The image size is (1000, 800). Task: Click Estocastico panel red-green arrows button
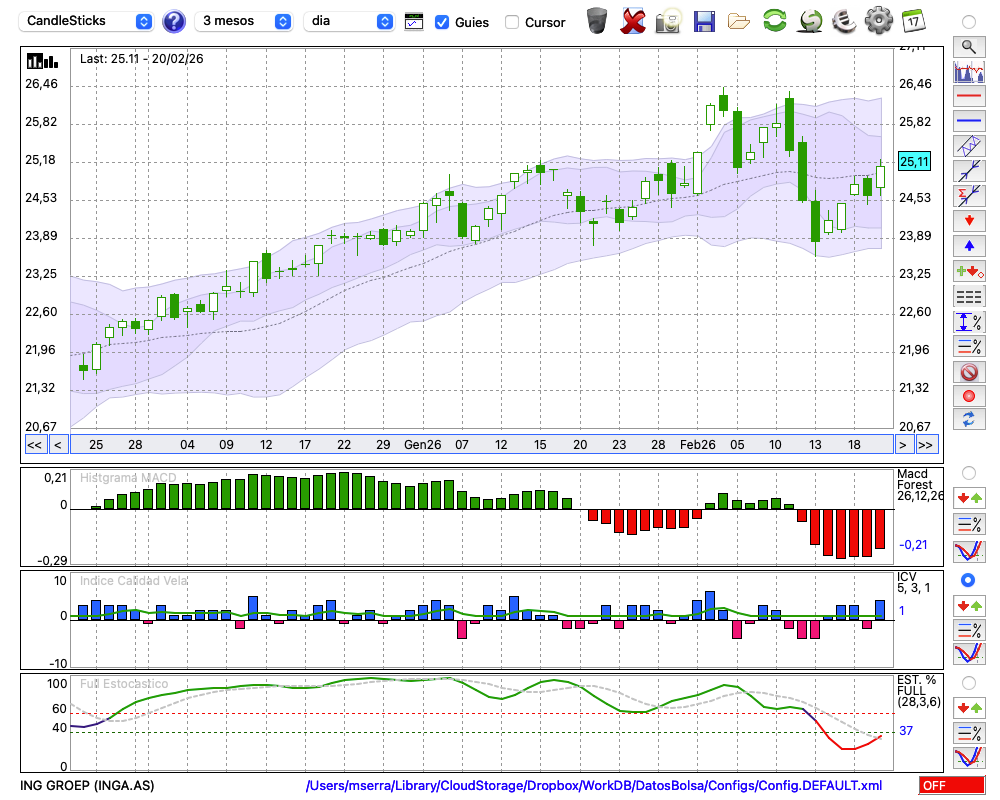pos(969,707)
